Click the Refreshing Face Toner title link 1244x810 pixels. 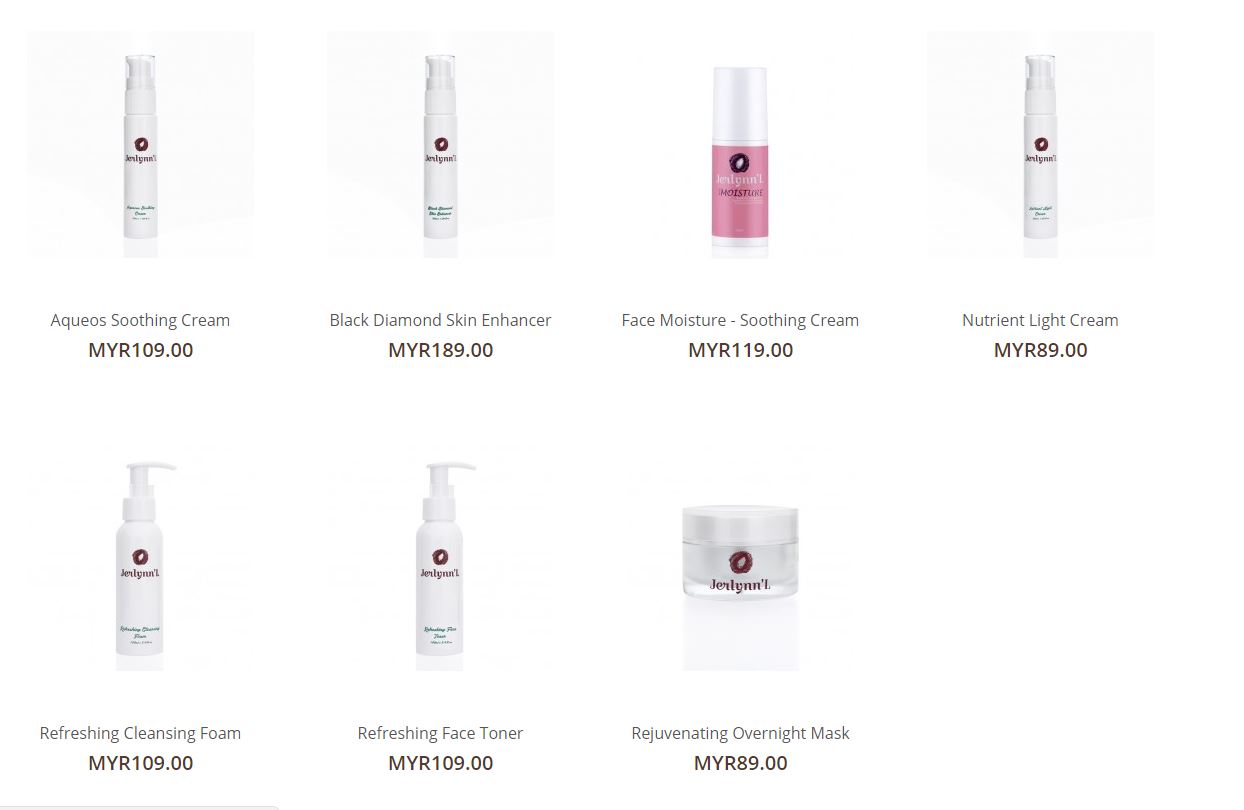(440, 733)
